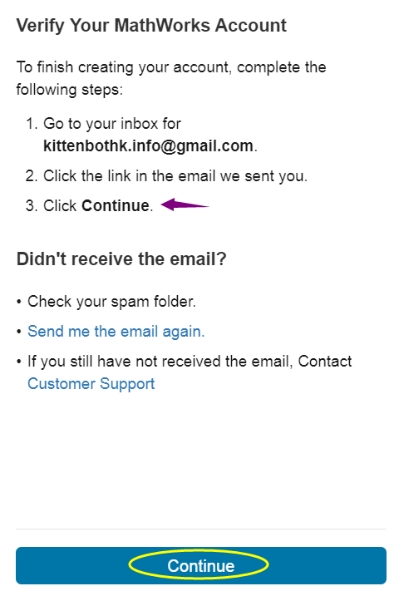This screenshot has width=394, height=591.
Task: Click the divider line above the Continue button
Action: coord(201,529)
